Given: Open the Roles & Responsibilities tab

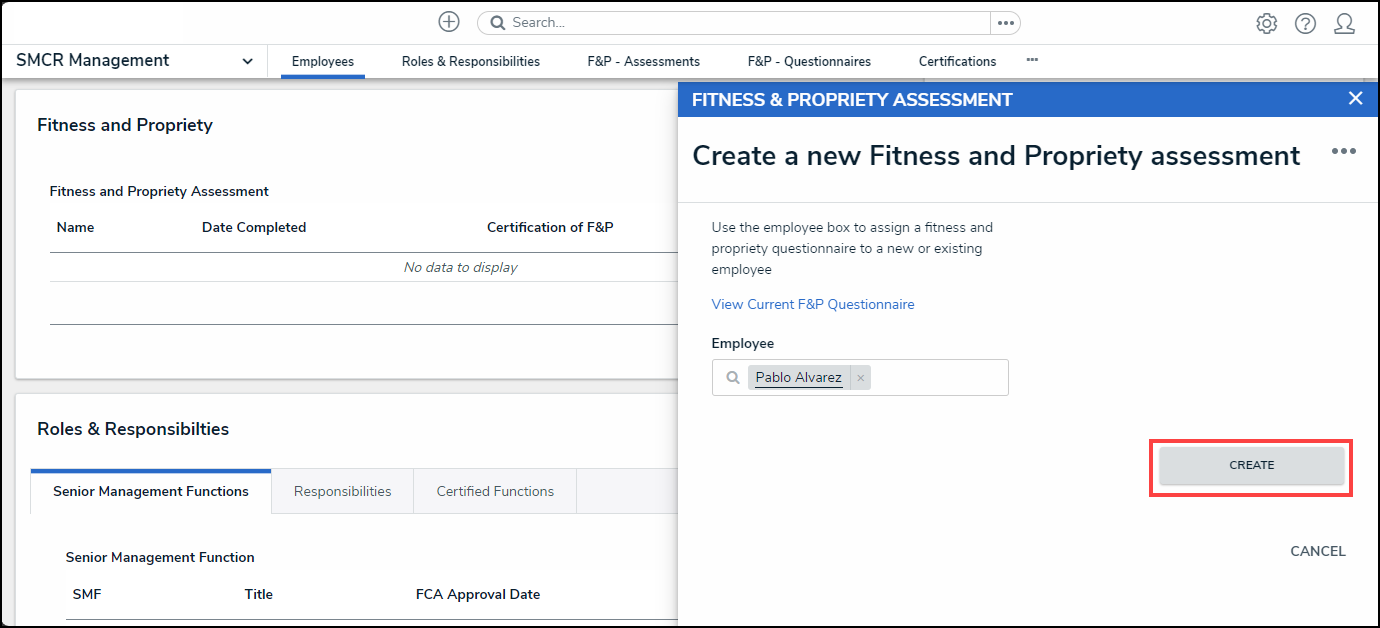Looking at the screenshot, I should click(470, 62).
